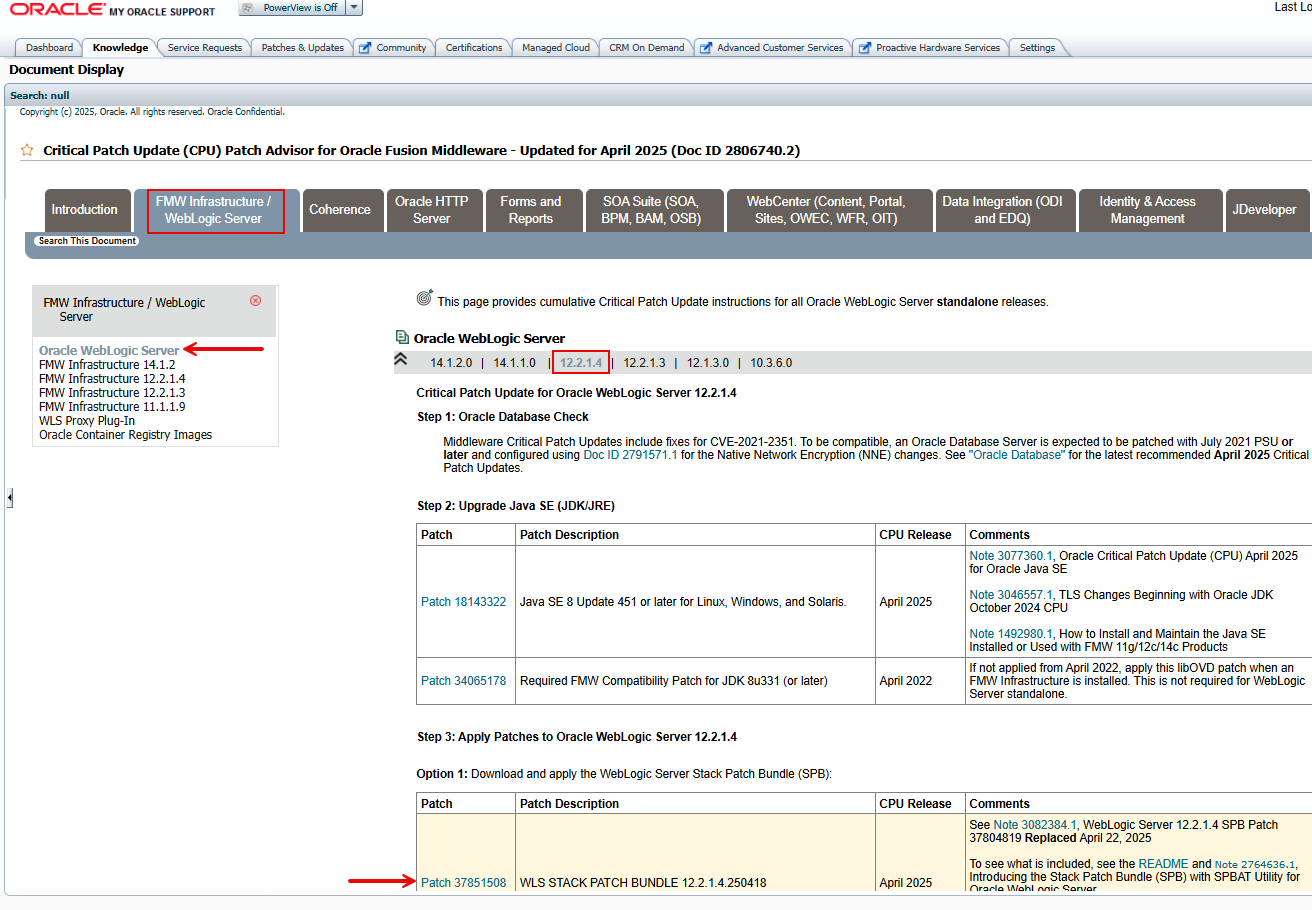Switch to the Coherence tab
This screenshot has width=1312, height=910.
point(342,209)
